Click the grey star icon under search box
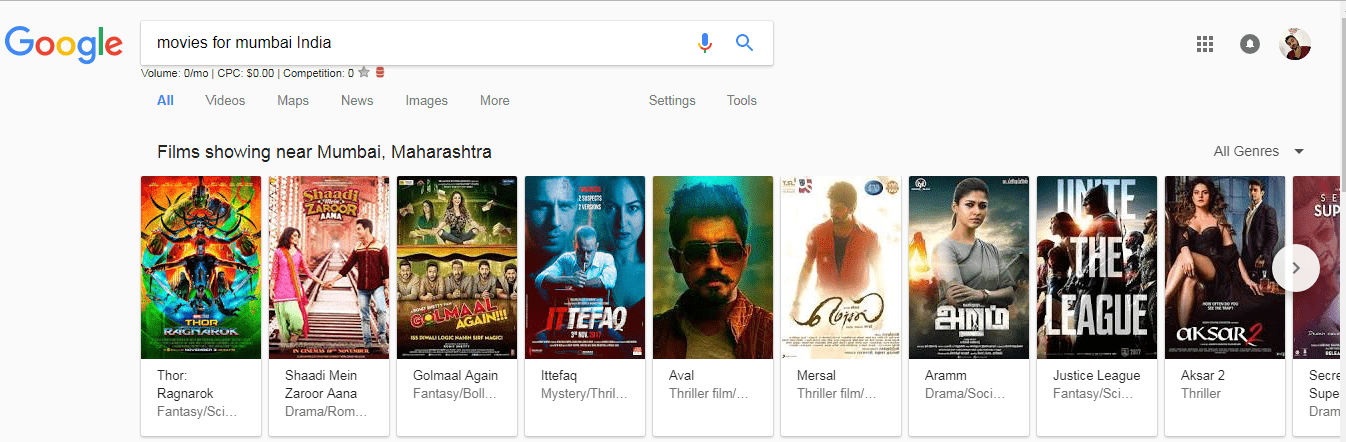The height and width of the screenshot is (442, 1346). click(364, 73)
